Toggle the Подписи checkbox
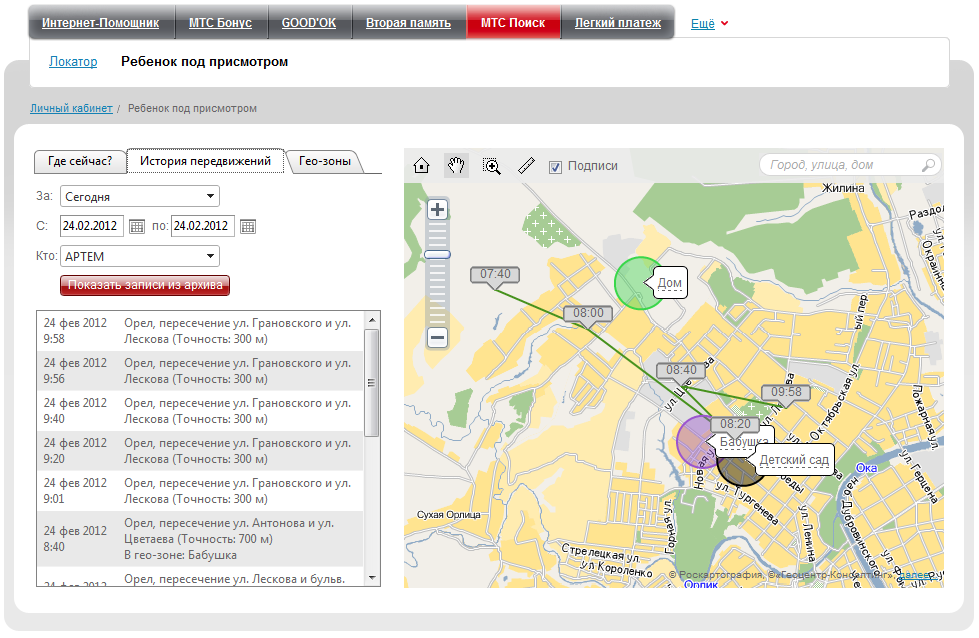The image size is (979, 638). [555, 167]
